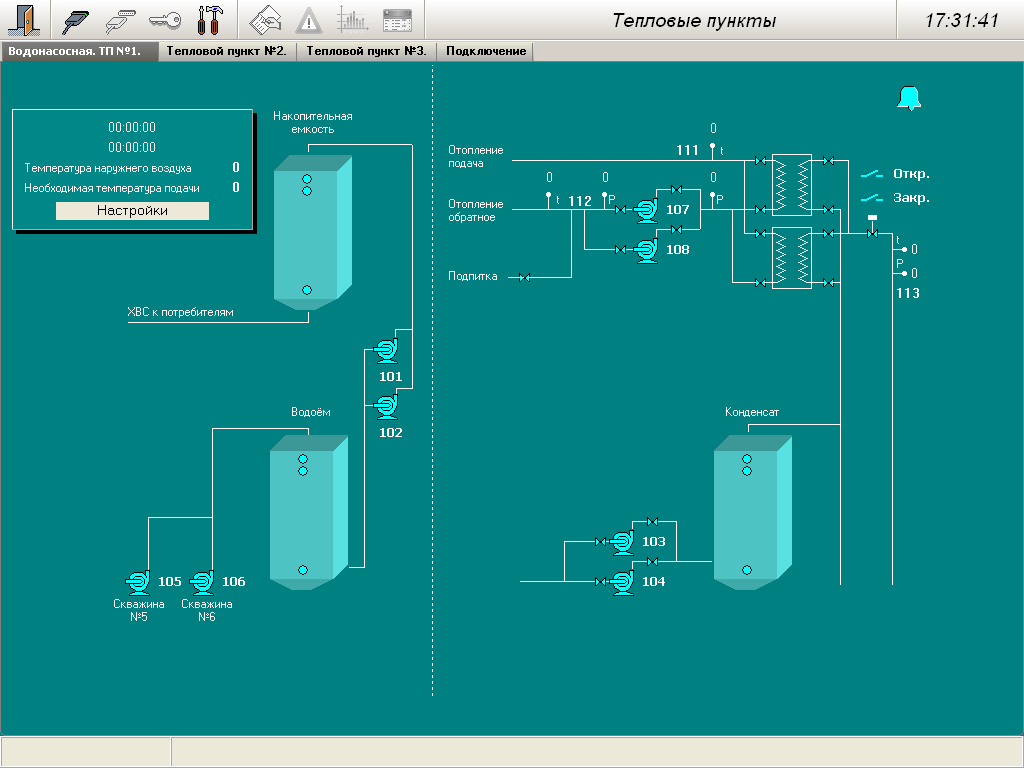The width and height of the screenshot is (1024, 768).
Task: Click the alarm bell icon
Action: pos(910,98)
